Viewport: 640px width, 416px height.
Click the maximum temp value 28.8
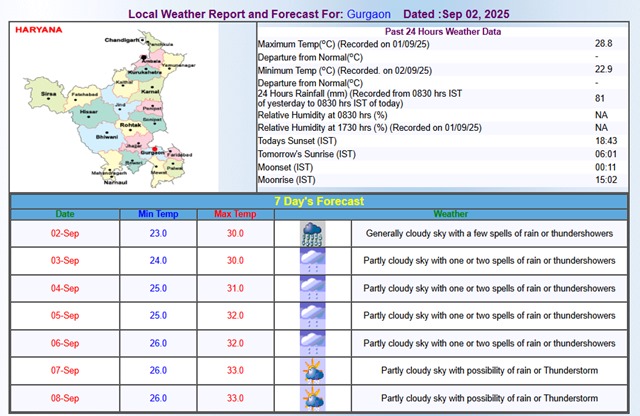[604, 43]
